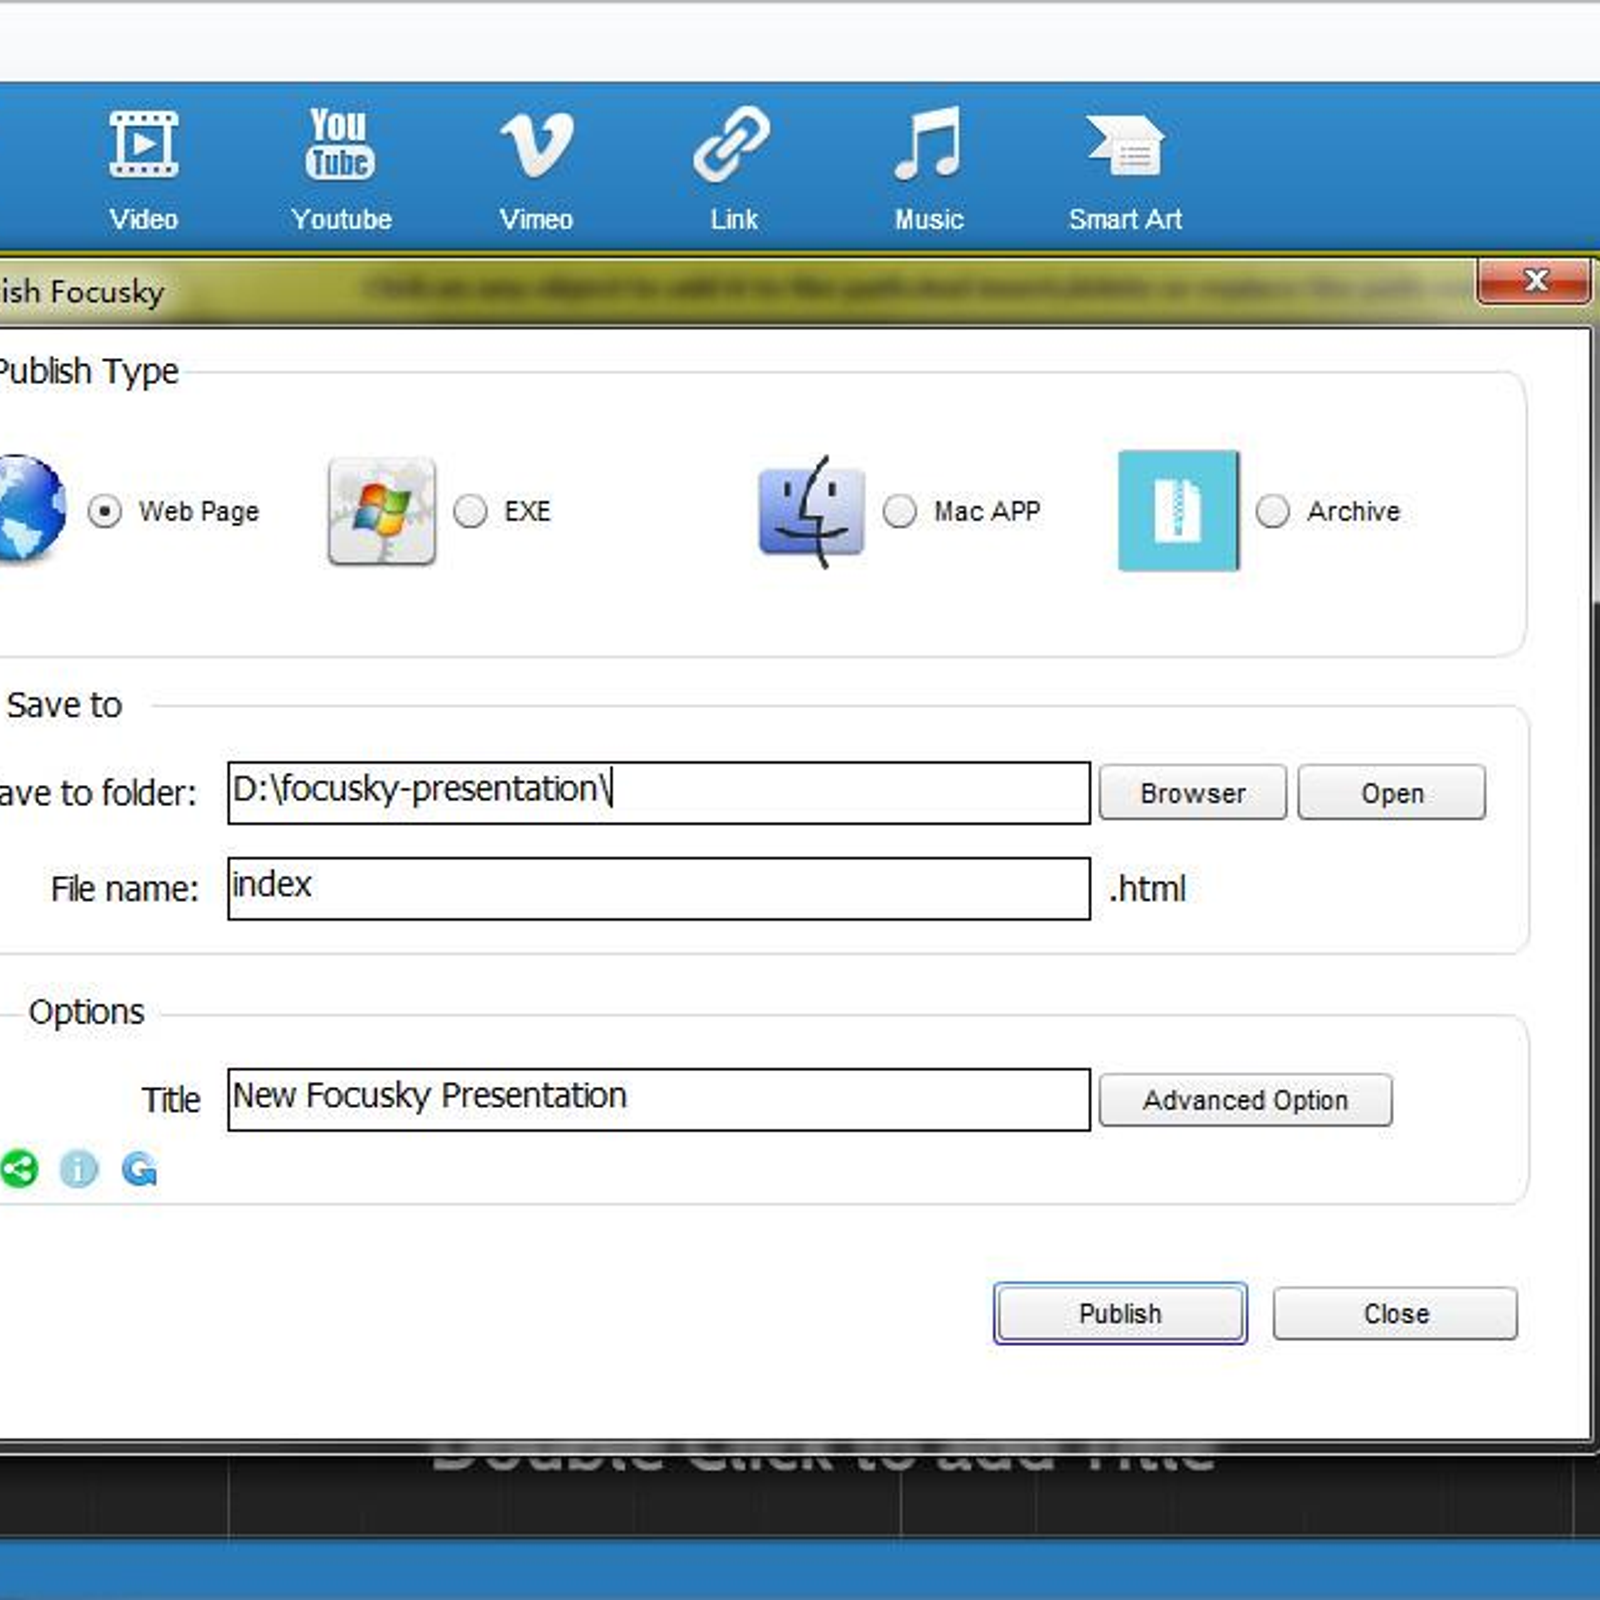Open the Youtube insert tool
1600x1600 pixels.
pos(341,170)
